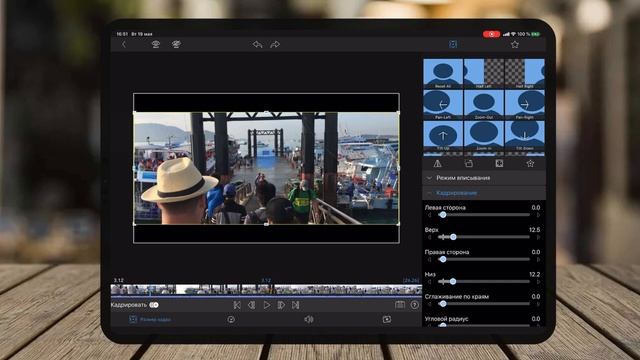The height and width of the screenshot is (360, 640).
Task: Step back one frame
Action: coord(251,305)
